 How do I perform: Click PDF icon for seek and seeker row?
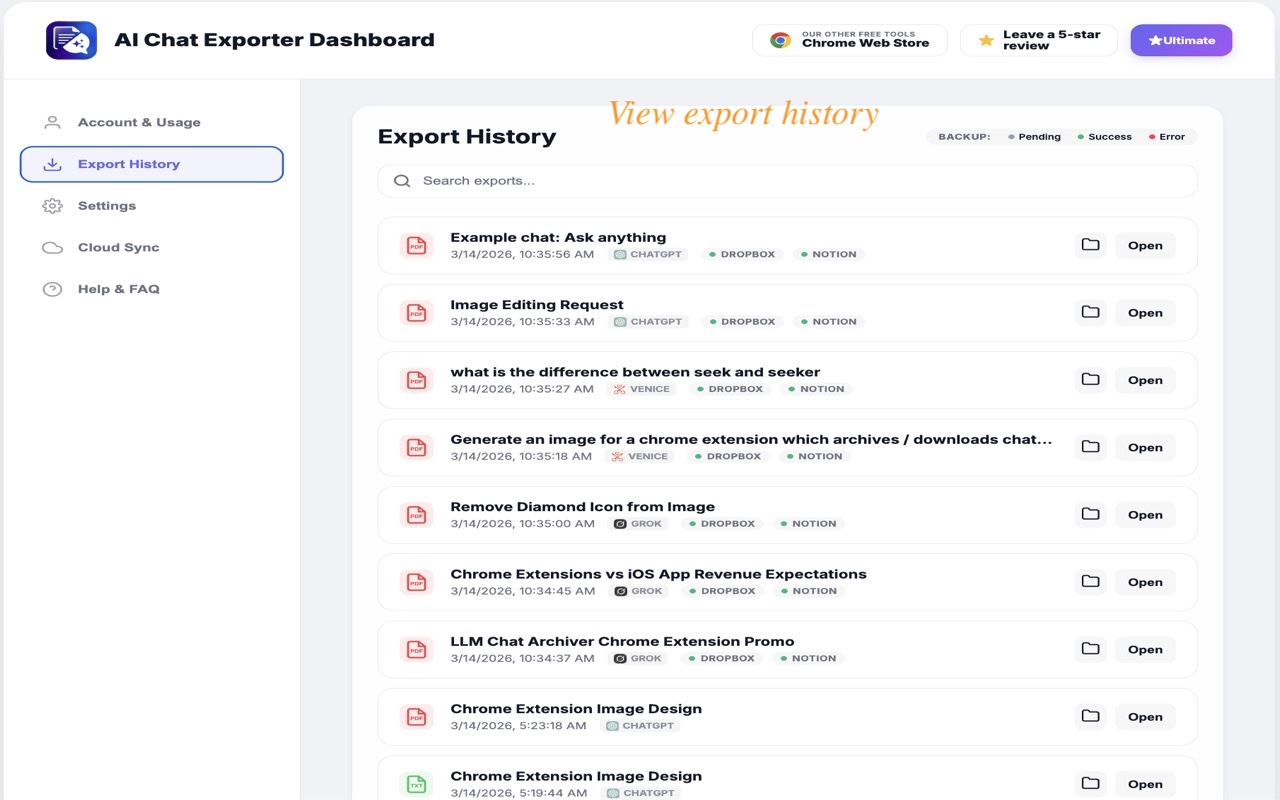416,380
